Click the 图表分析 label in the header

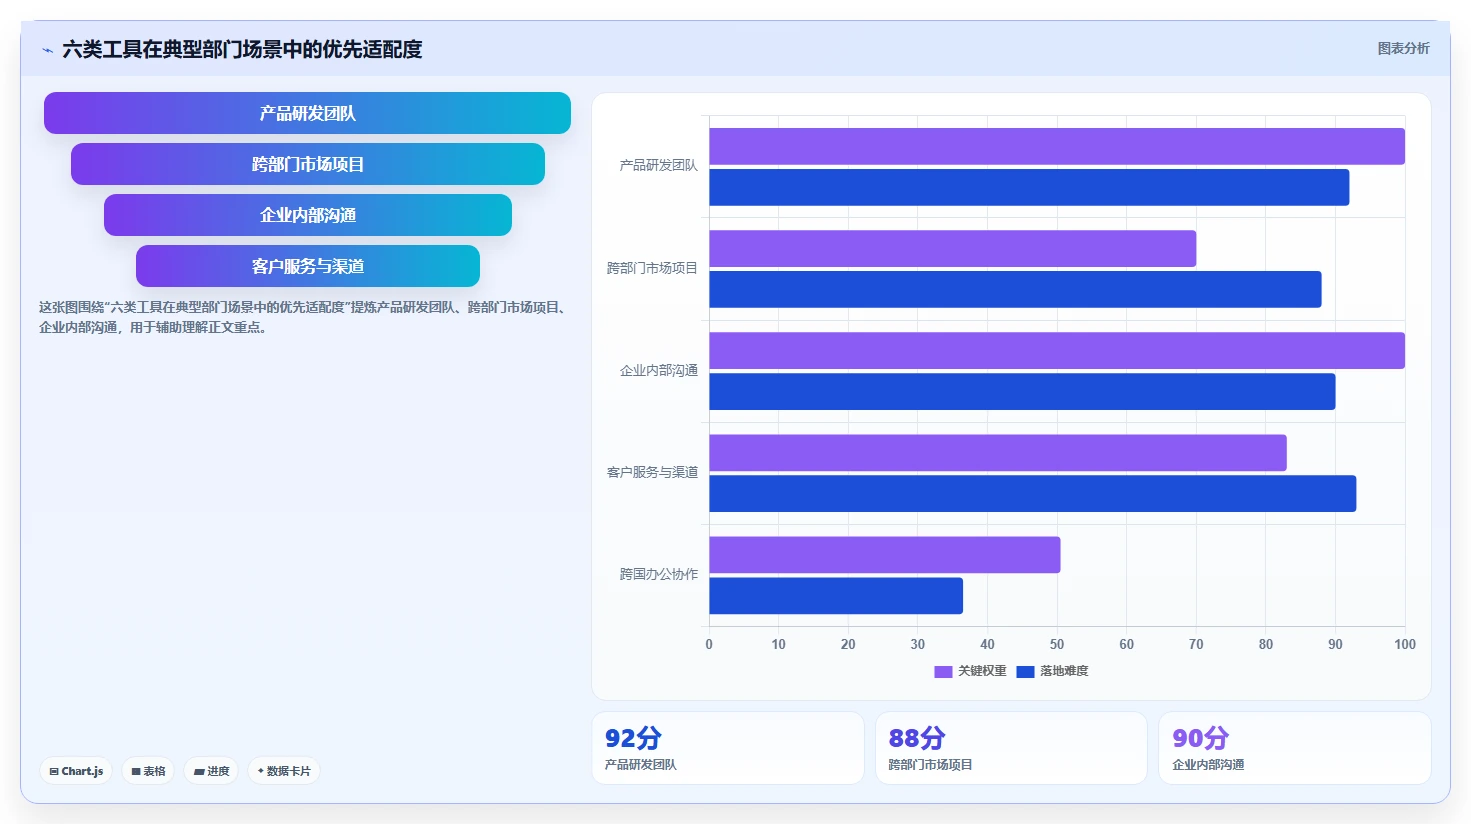pyautogui.click(x=1403, y=48)
